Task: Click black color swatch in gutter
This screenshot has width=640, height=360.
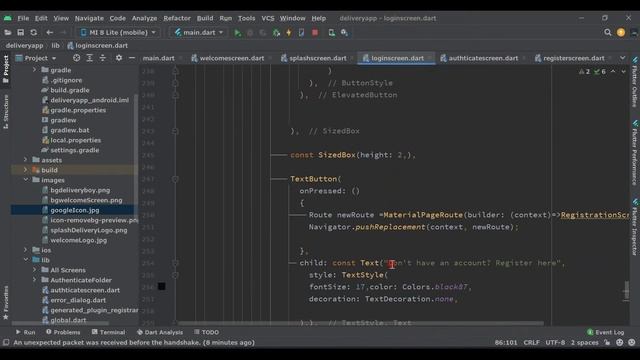Action: point(162,287)
